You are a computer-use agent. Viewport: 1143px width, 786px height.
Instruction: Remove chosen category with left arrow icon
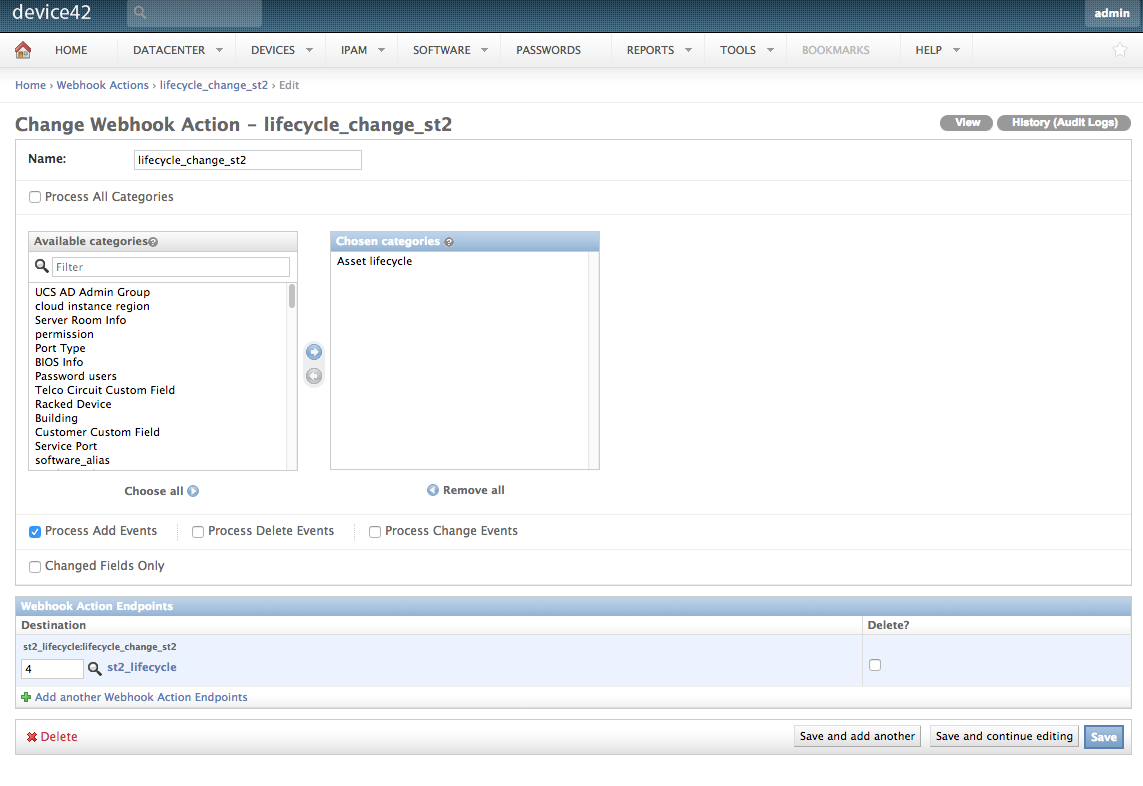click(x=313, y=376)
